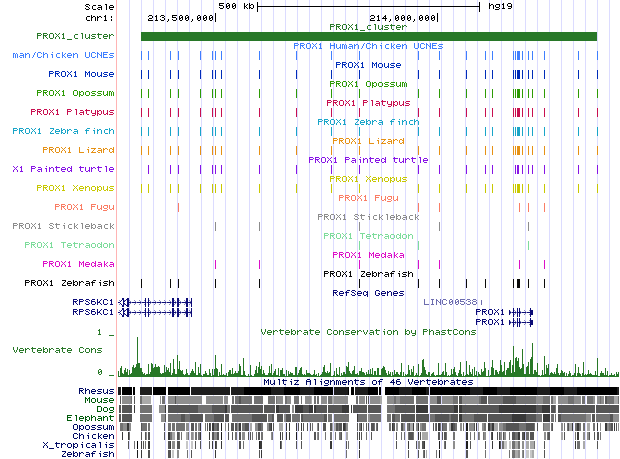The height and width of the screenshot is (459, 620).
Task: Click the 214,000,000 position on the ruler
Action: [404, 18]
